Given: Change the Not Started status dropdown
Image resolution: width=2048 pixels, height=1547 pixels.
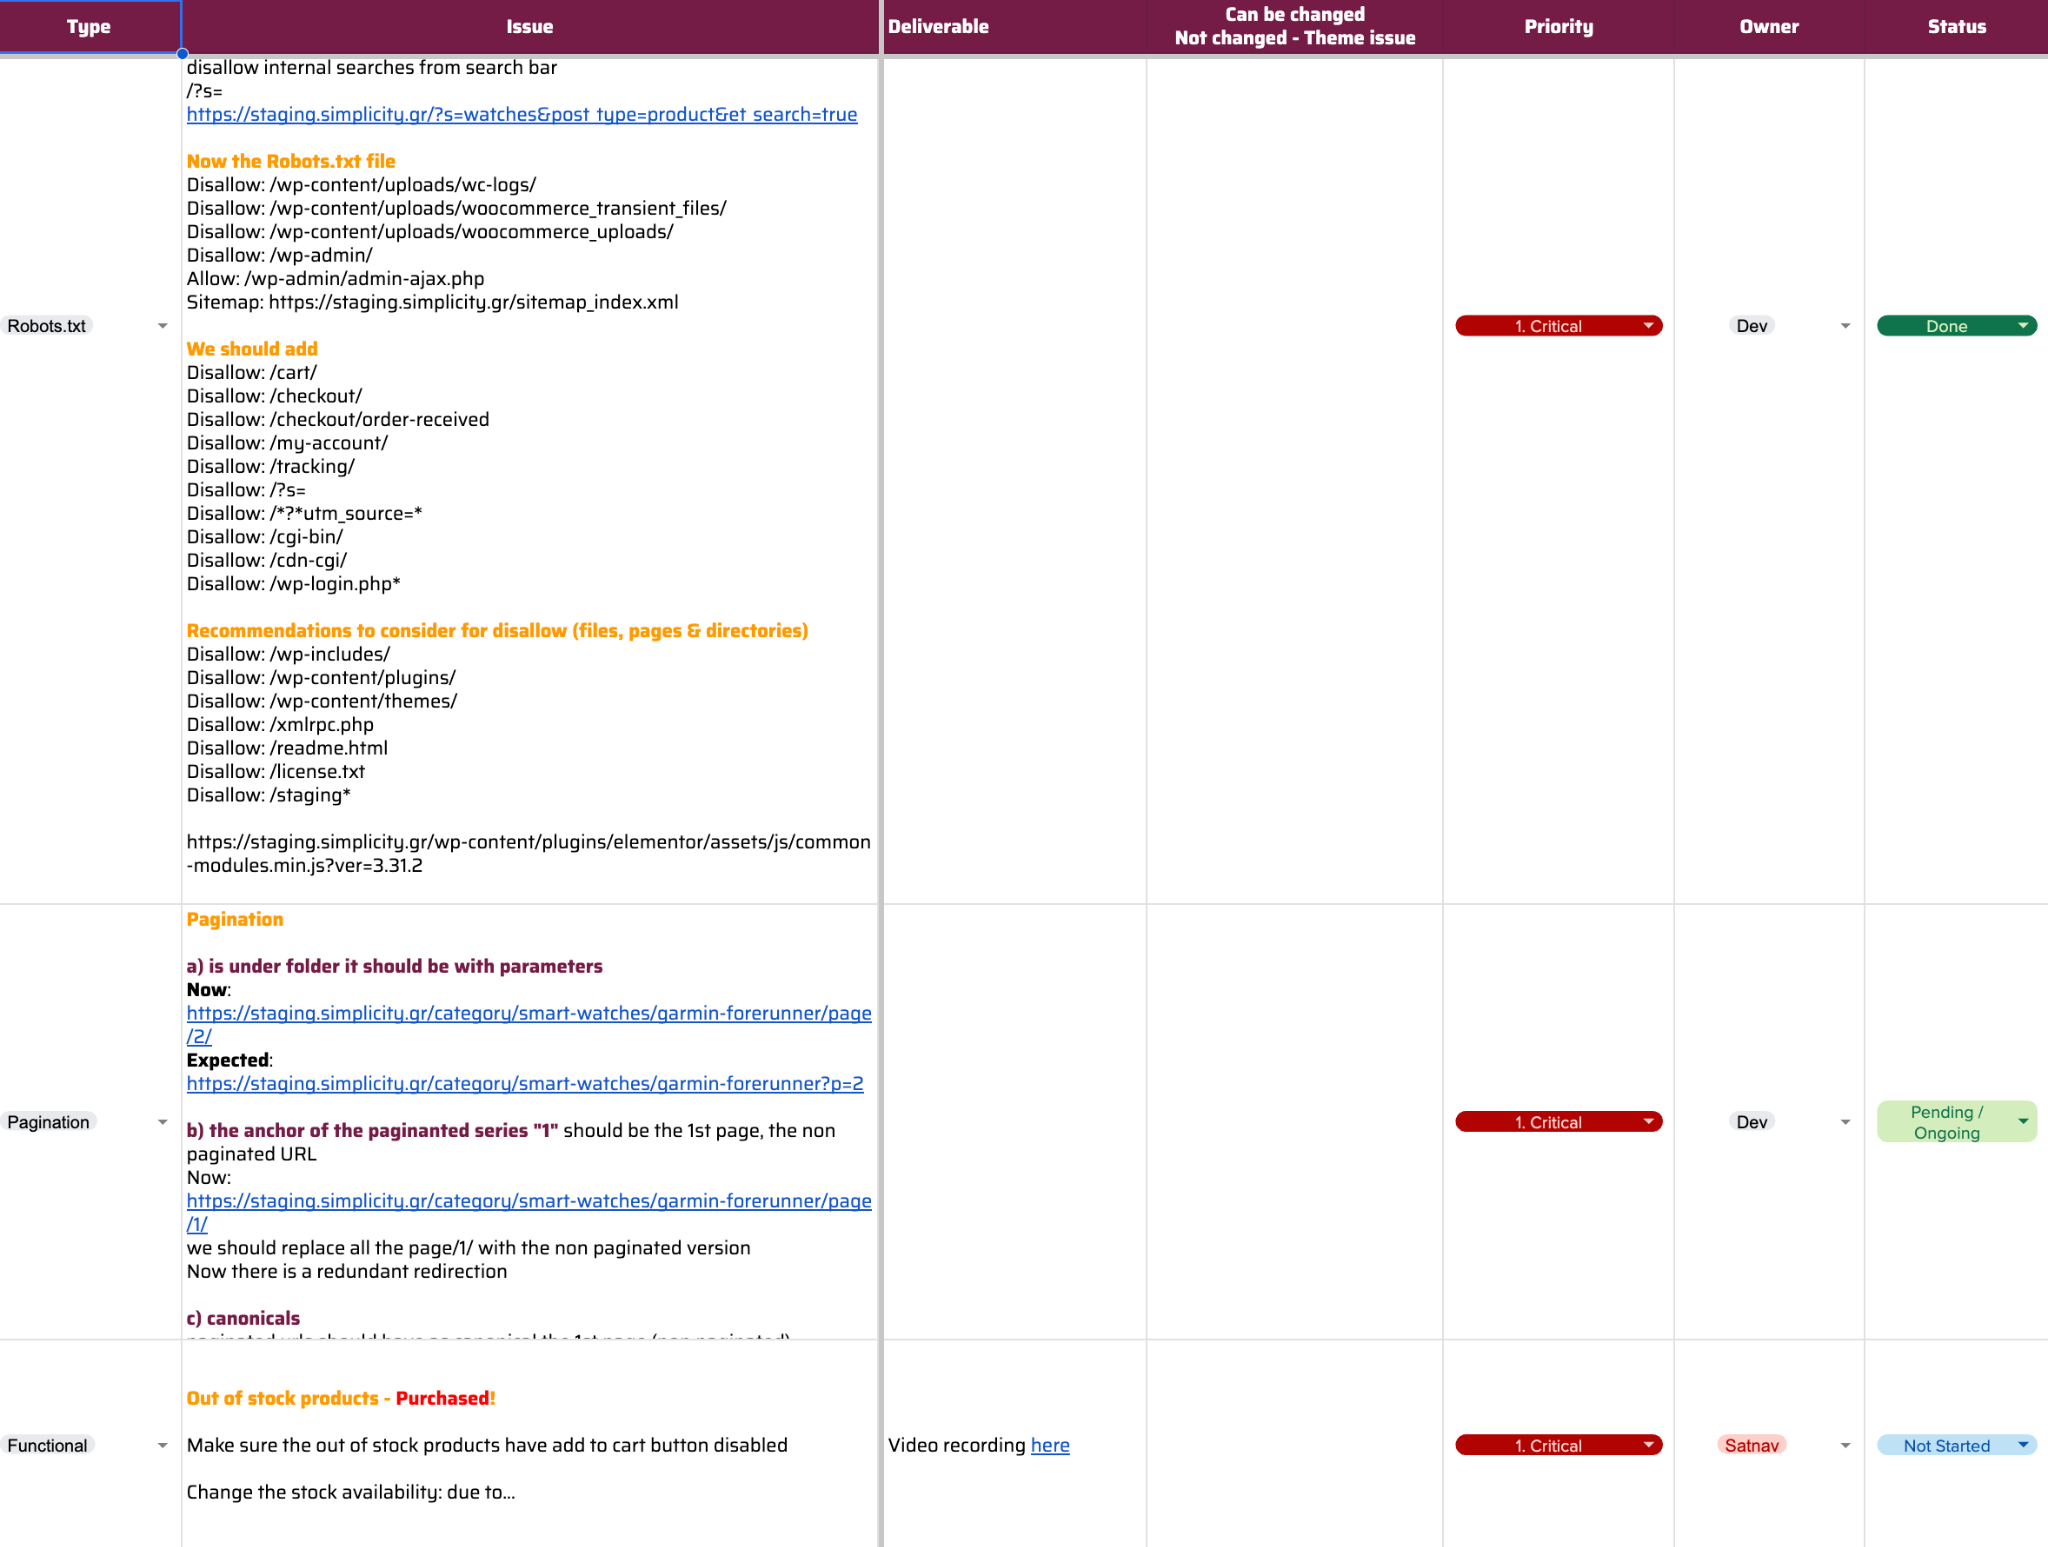Looking at the screenshot, I should [1956, 1445].
